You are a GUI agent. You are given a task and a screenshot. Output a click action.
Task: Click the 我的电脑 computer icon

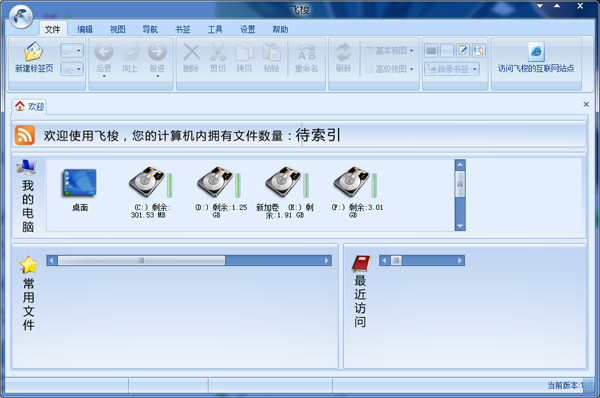[x=26, y=168]
